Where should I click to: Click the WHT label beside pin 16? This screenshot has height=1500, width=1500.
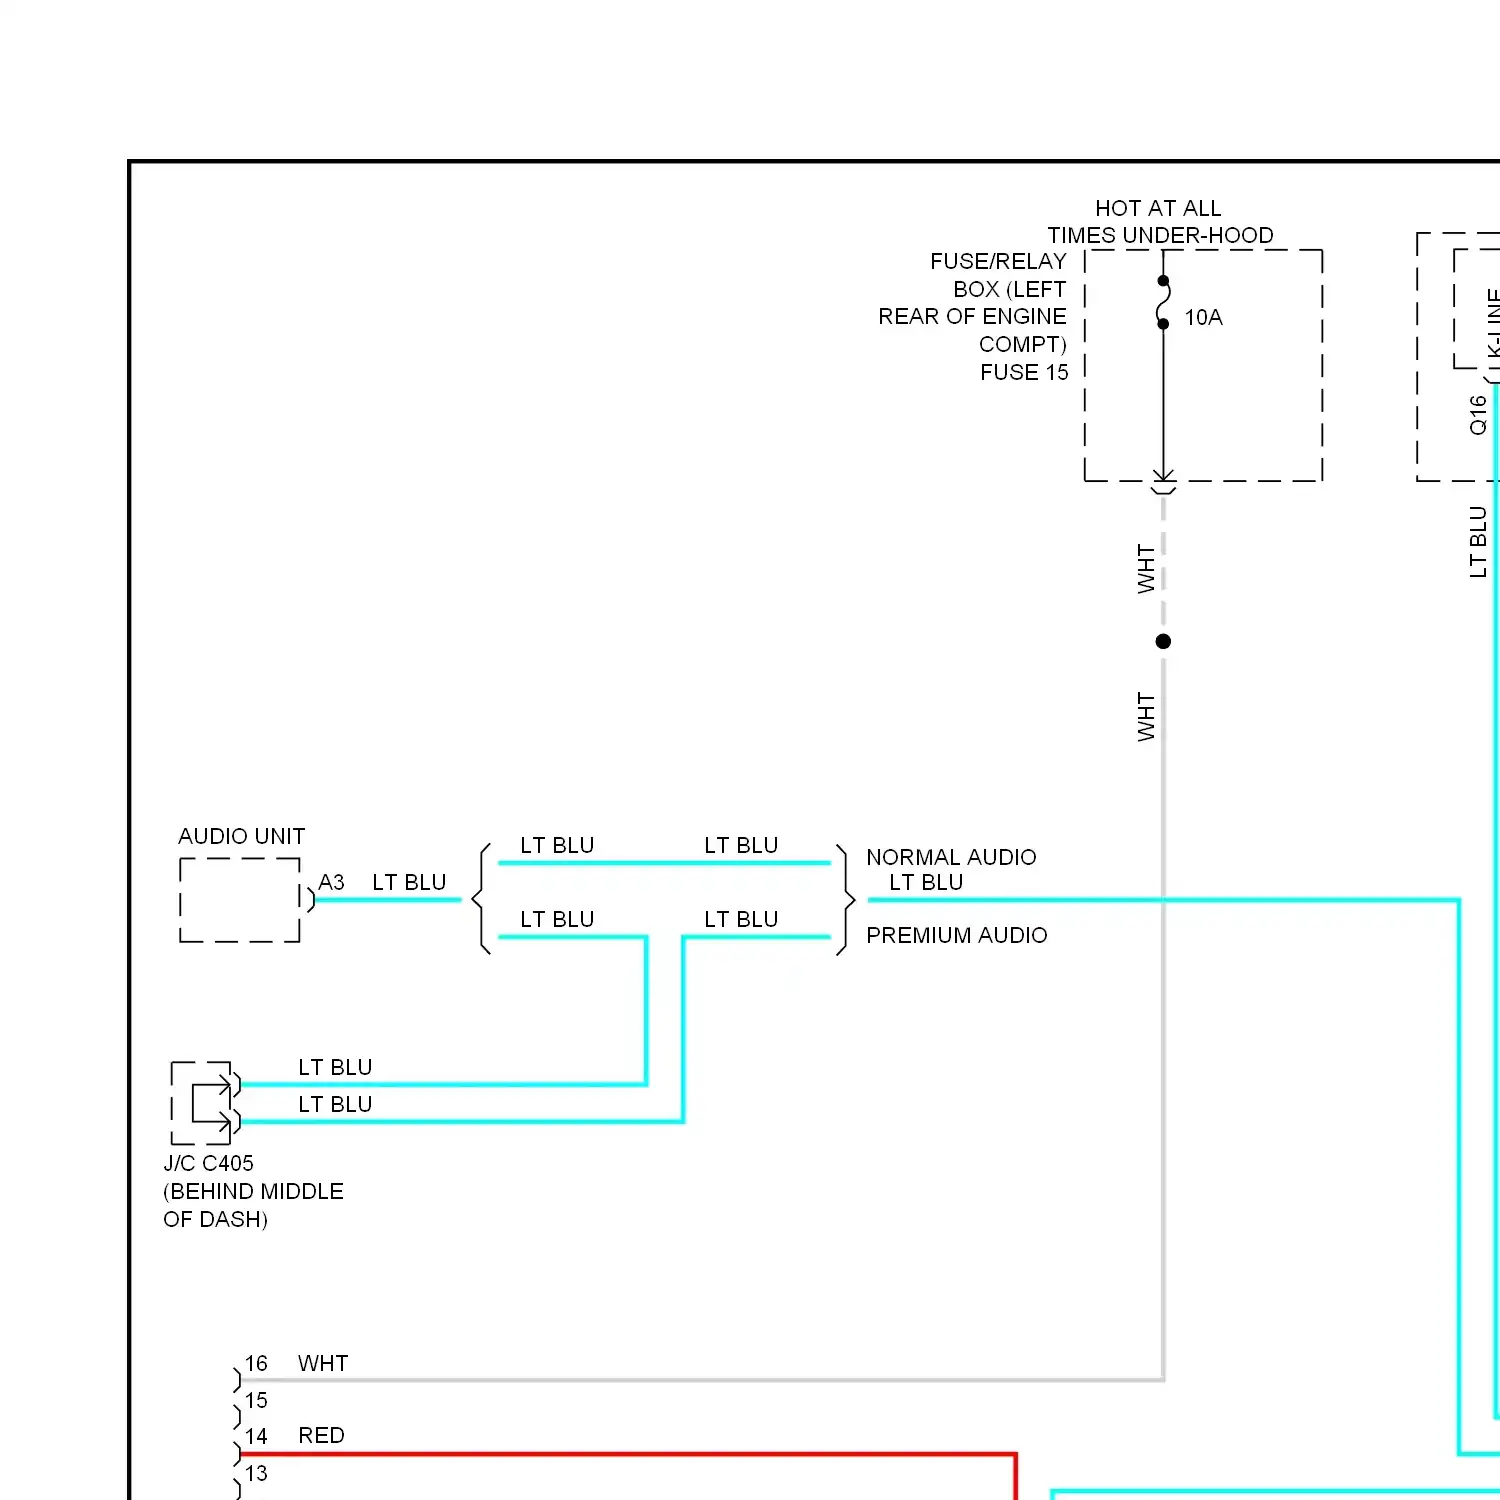(x=323, y=1364)
